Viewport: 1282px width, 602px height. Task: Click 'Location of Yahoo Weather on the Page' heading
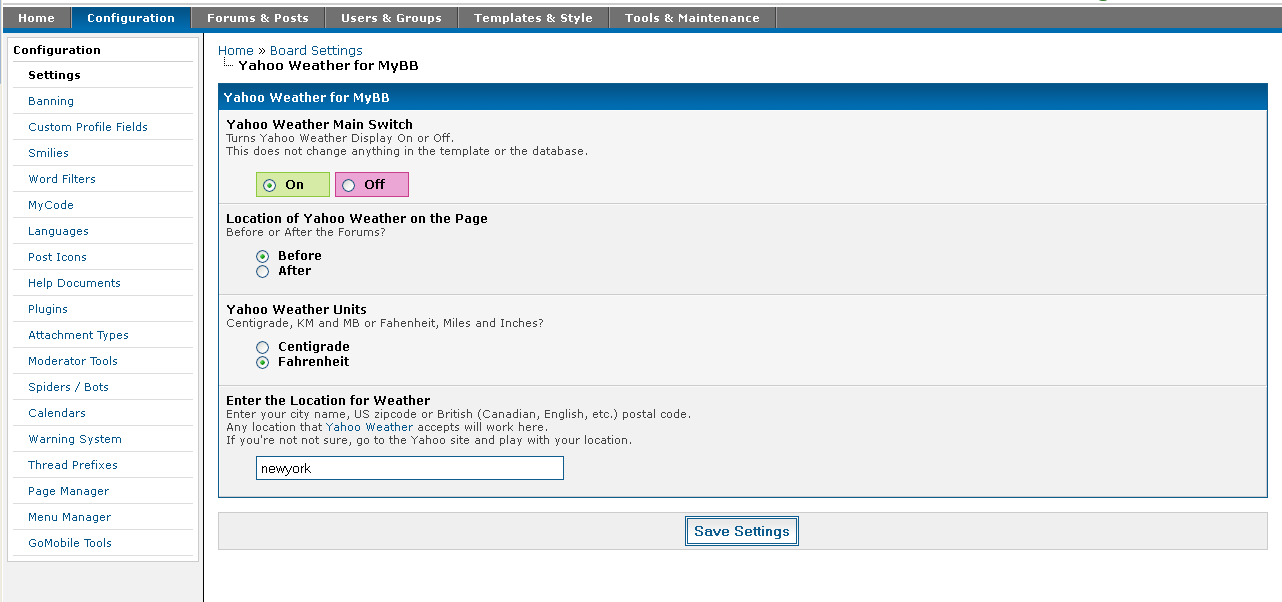click(357, 218)
